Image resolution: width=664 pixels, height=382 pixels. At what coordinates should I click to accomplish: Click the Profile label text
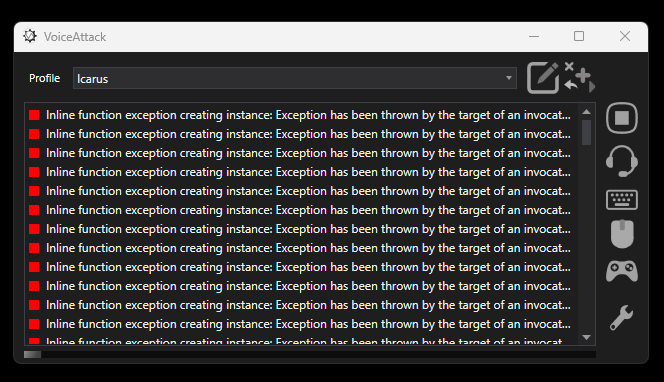coord(44,78)
